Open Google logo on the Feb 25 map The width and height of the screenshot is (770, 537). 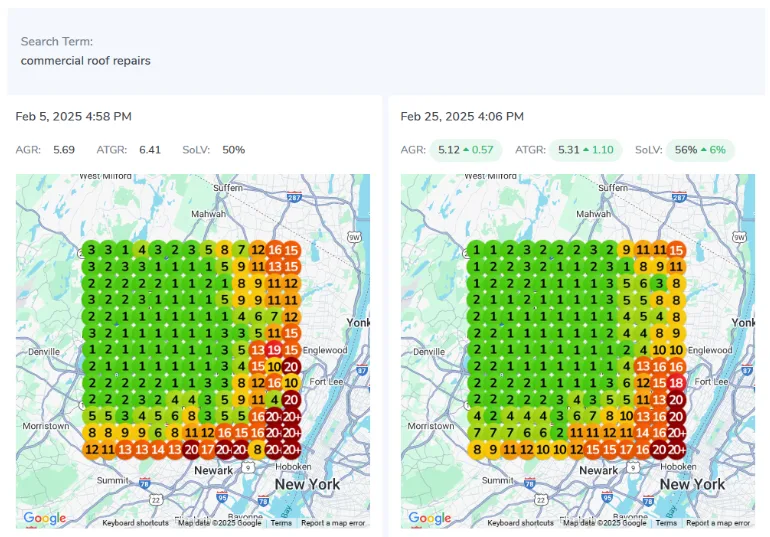(x=429, y=518)
